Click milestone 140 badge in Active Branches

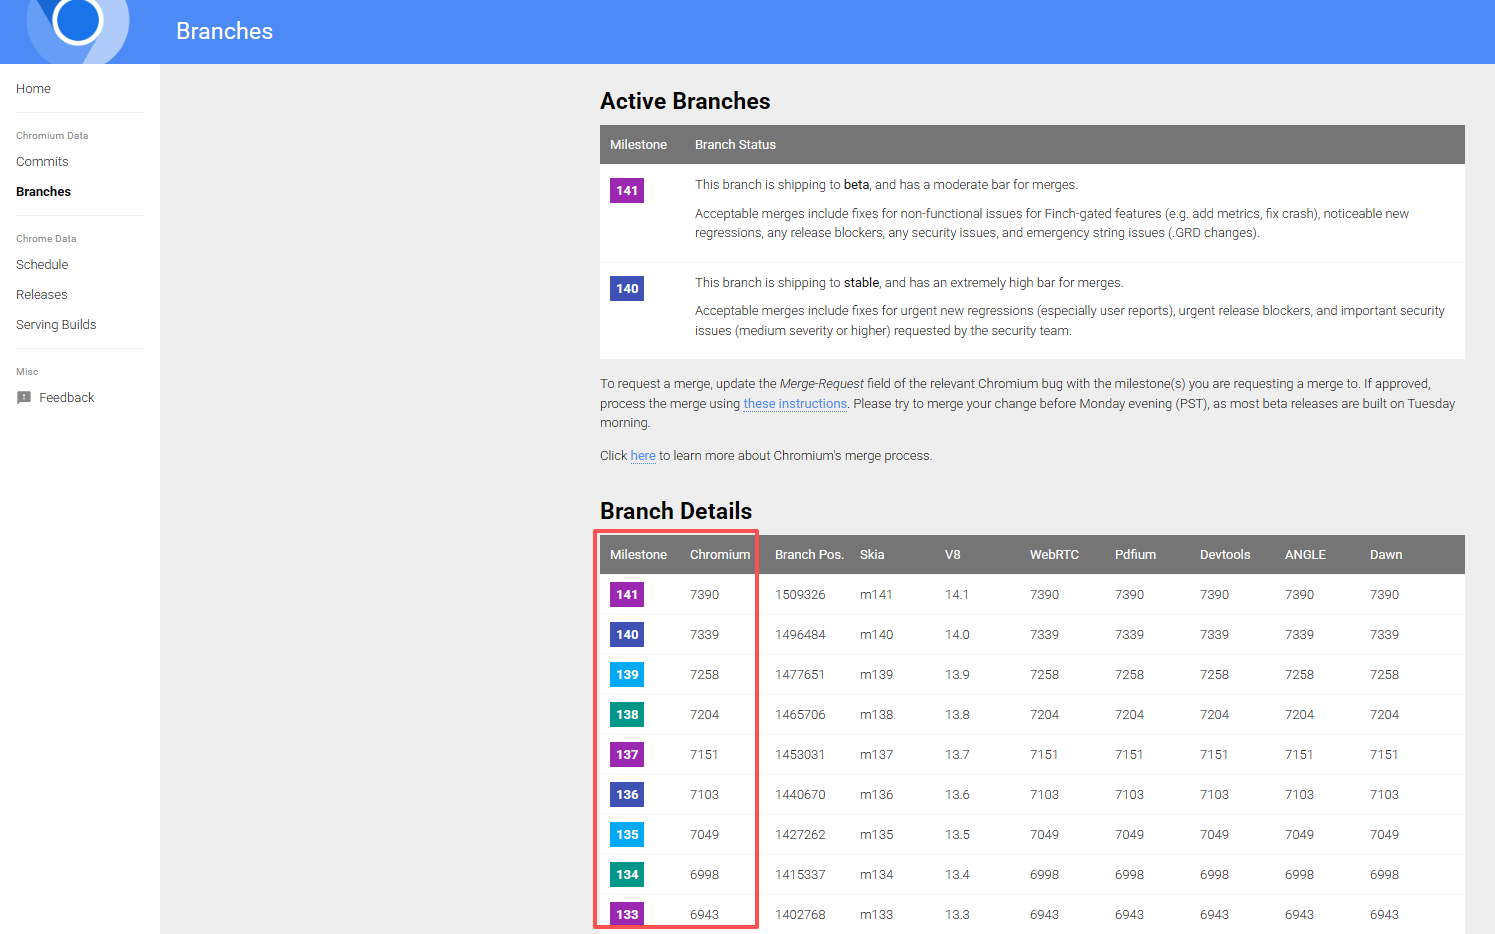627,289
